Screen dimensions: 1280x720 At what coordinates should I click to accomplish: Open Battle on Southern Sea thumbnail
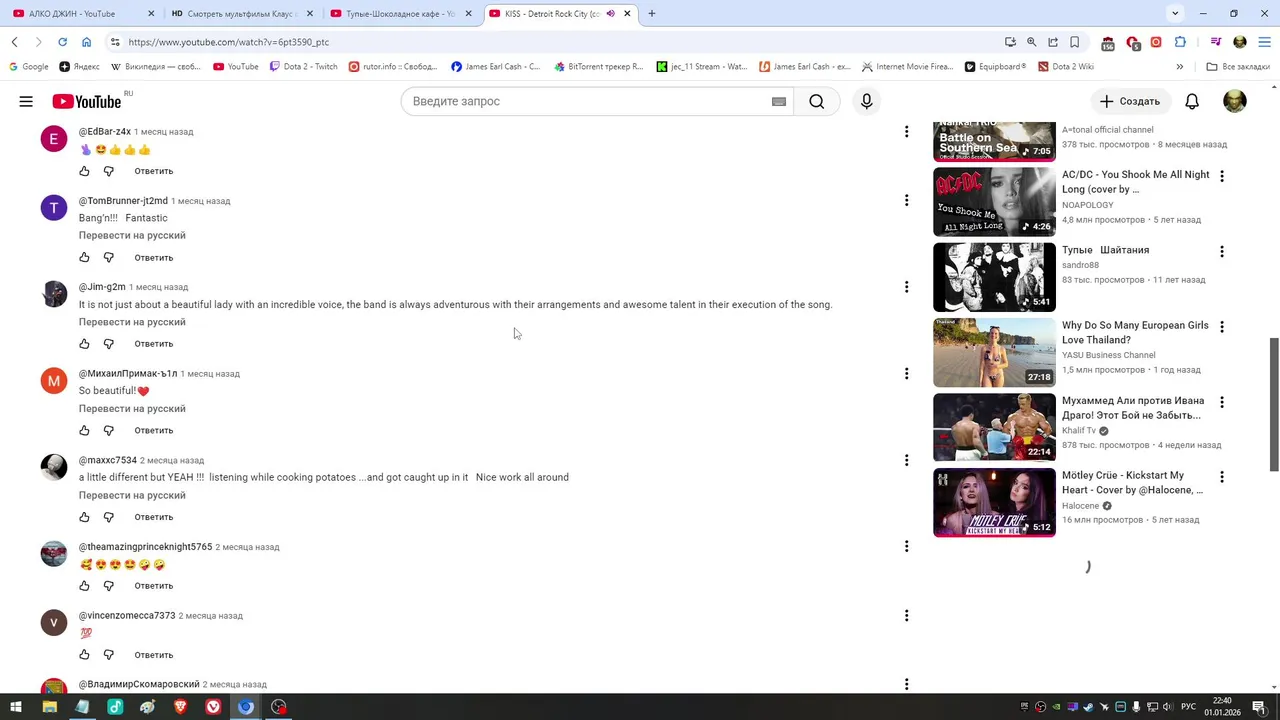[994, 141]
